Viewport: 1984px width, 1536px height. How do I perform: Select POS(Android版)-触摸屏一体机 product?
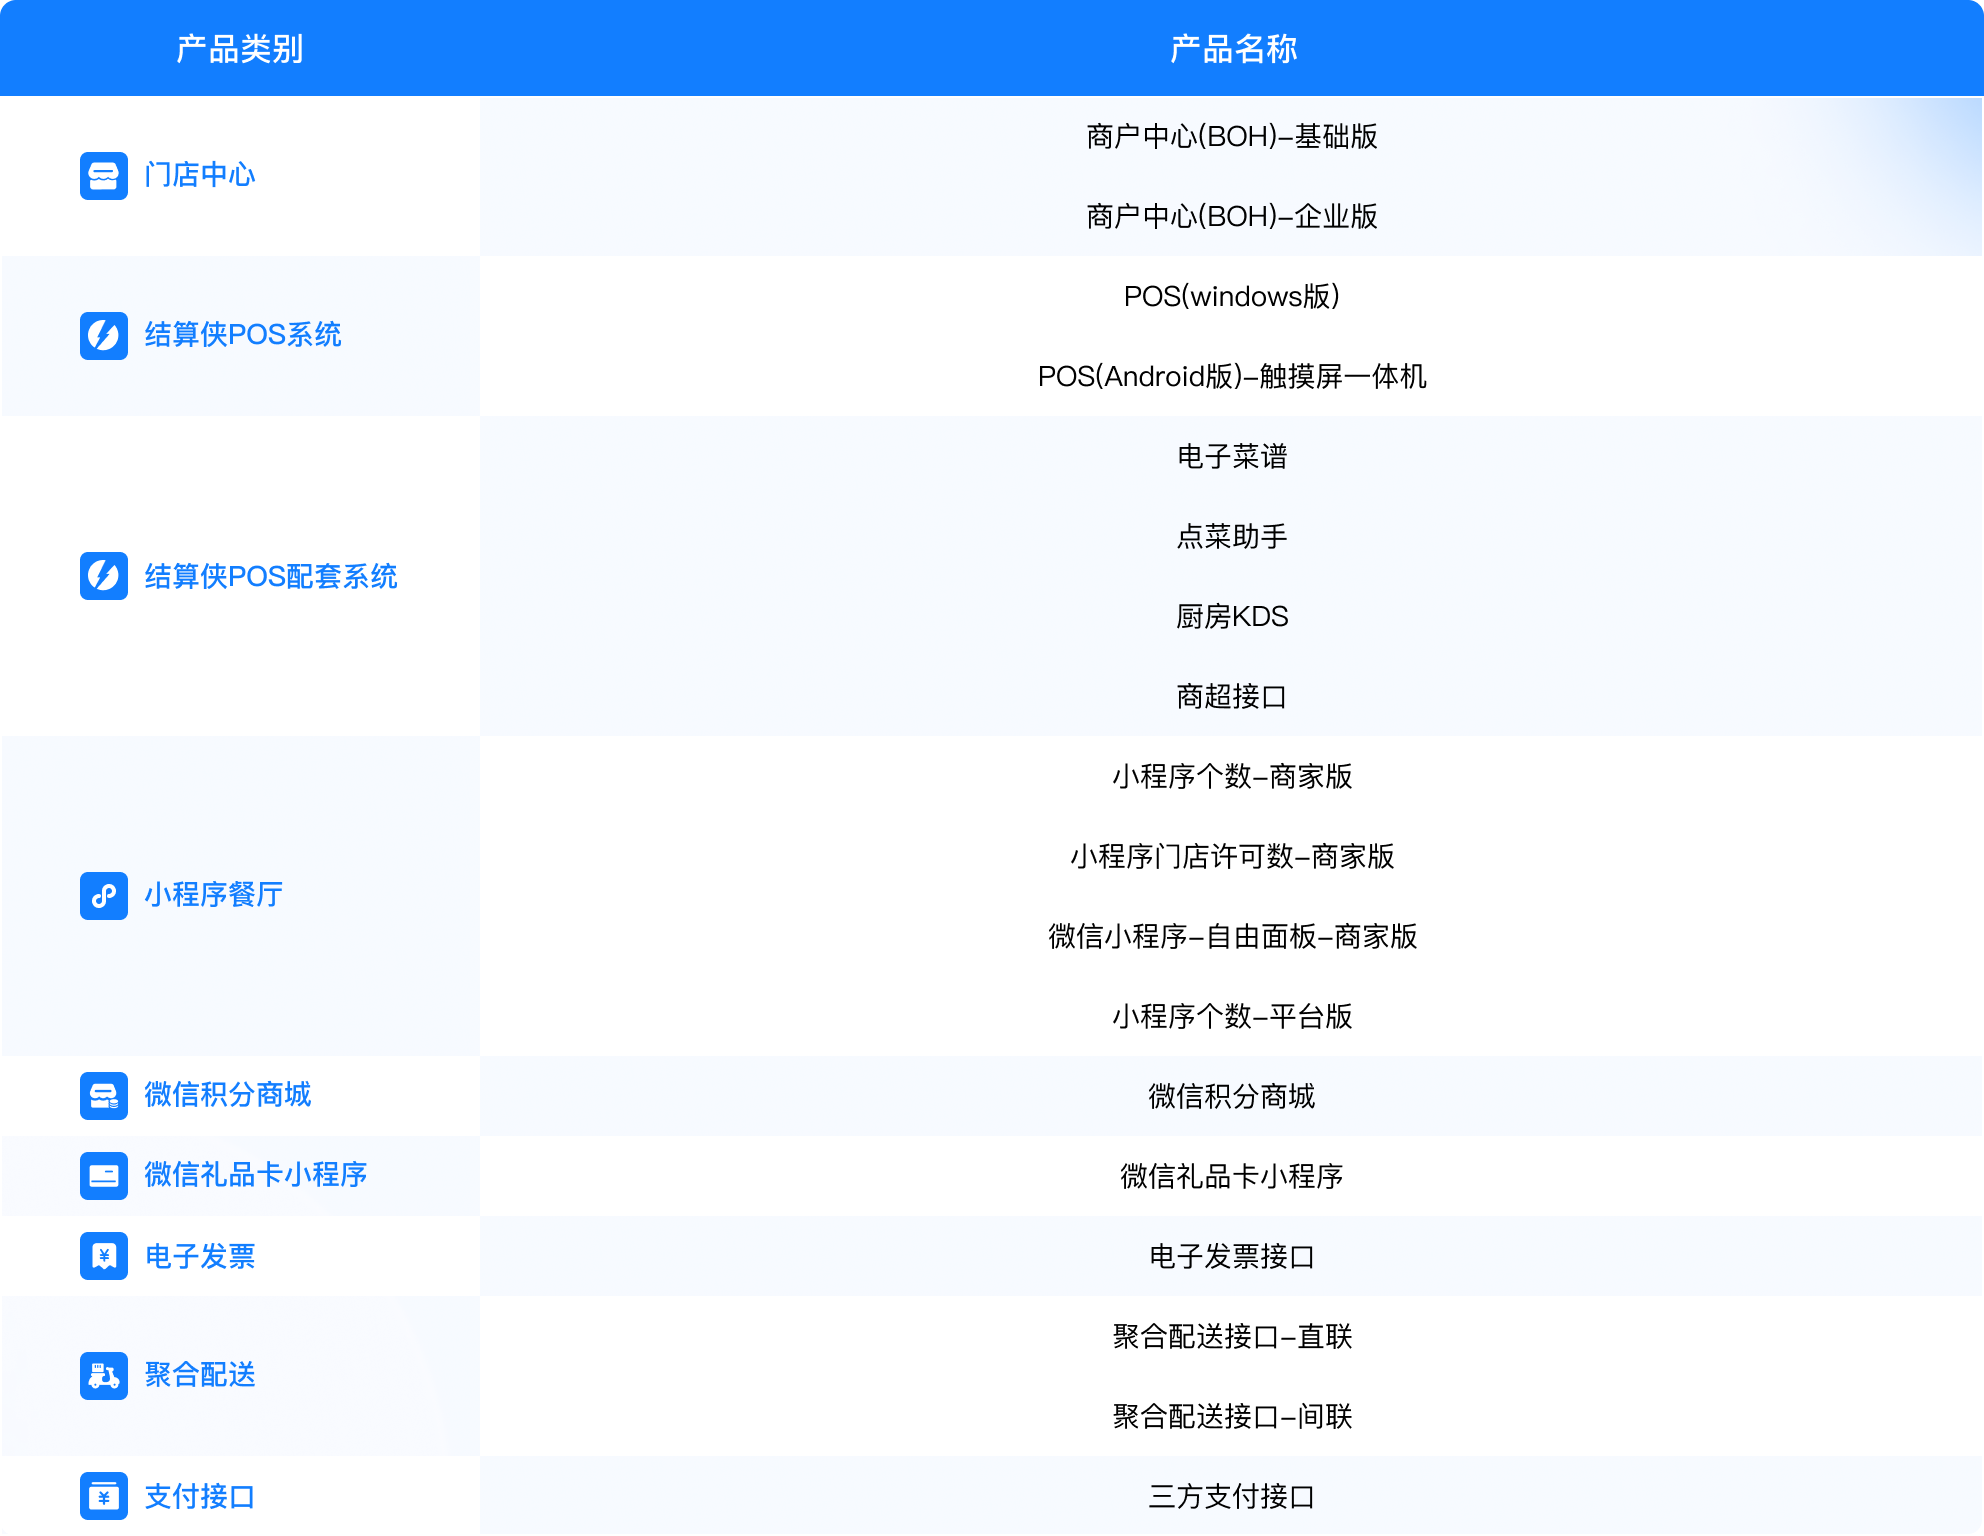[1232, 376]
